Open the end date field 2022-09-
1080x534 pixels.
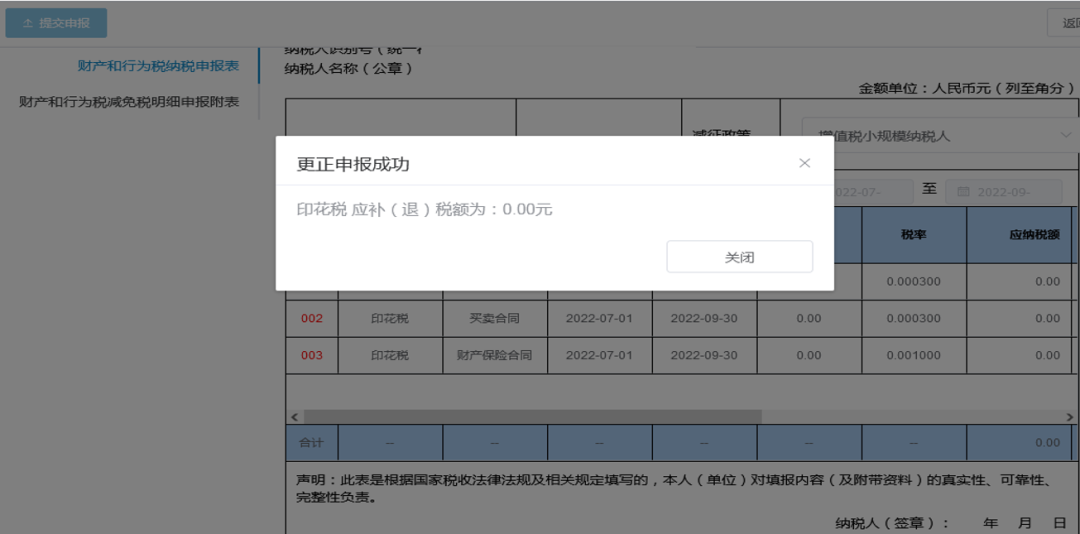(1004, 192)
